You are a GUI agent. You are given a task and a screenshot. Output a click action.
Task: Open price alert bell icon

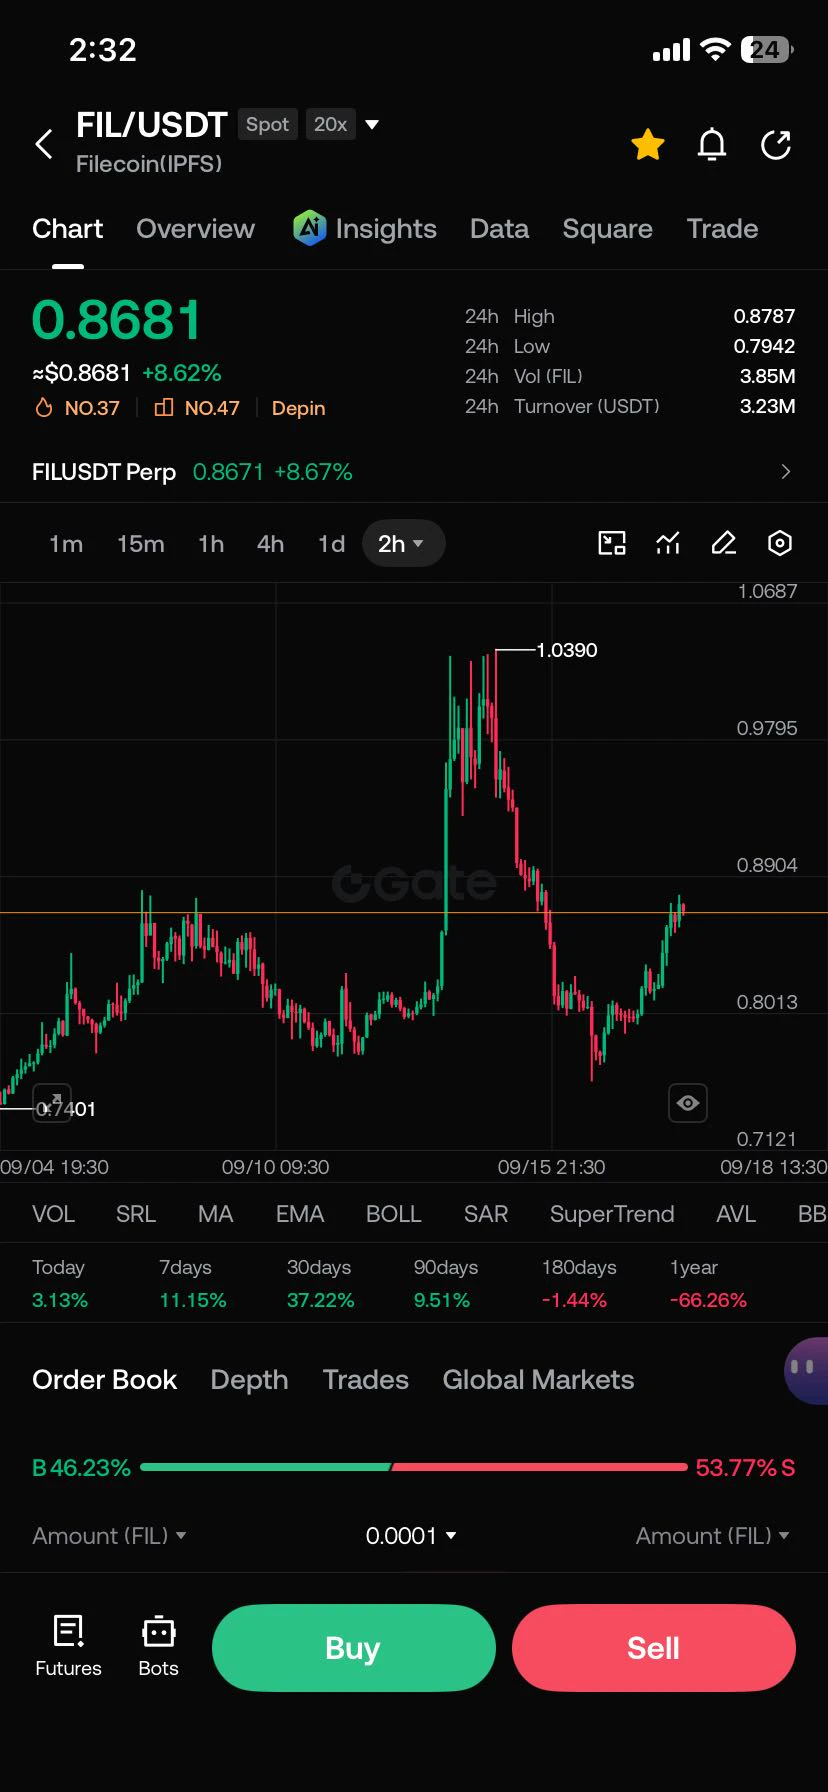[x=711, y=145]
